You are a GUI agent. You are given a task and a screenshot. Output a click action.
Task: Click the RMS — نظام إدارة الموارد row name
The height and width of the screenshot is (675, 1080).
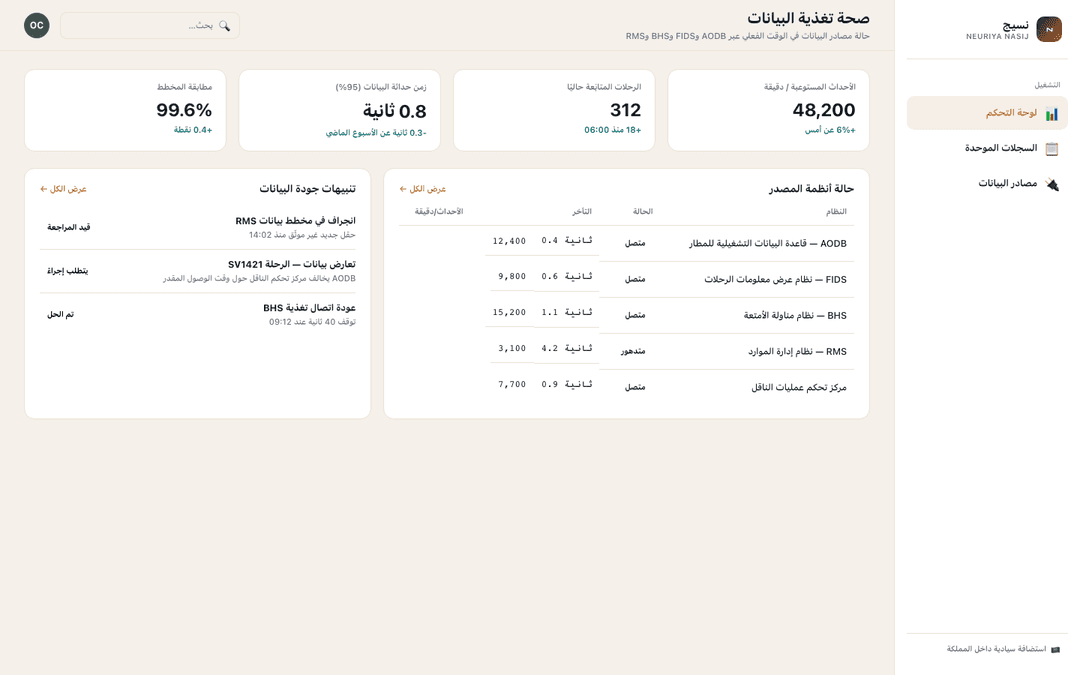point(798,351)
